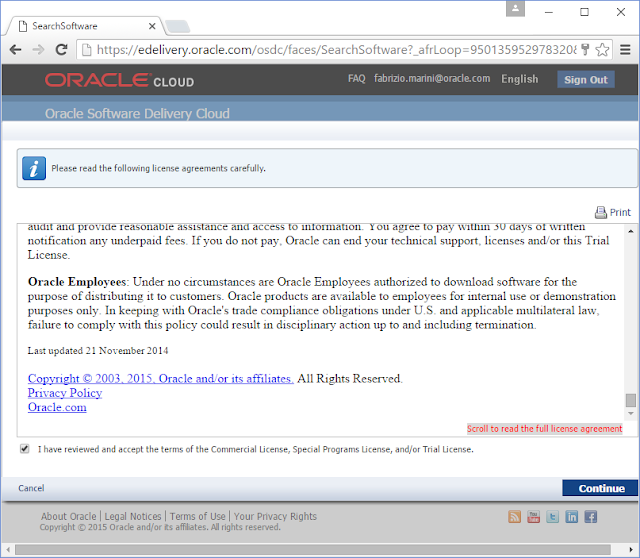This screenshot has height=558, width=640.
Task: Go back using the browser back arrow
Action: click(x=16, y=50)
